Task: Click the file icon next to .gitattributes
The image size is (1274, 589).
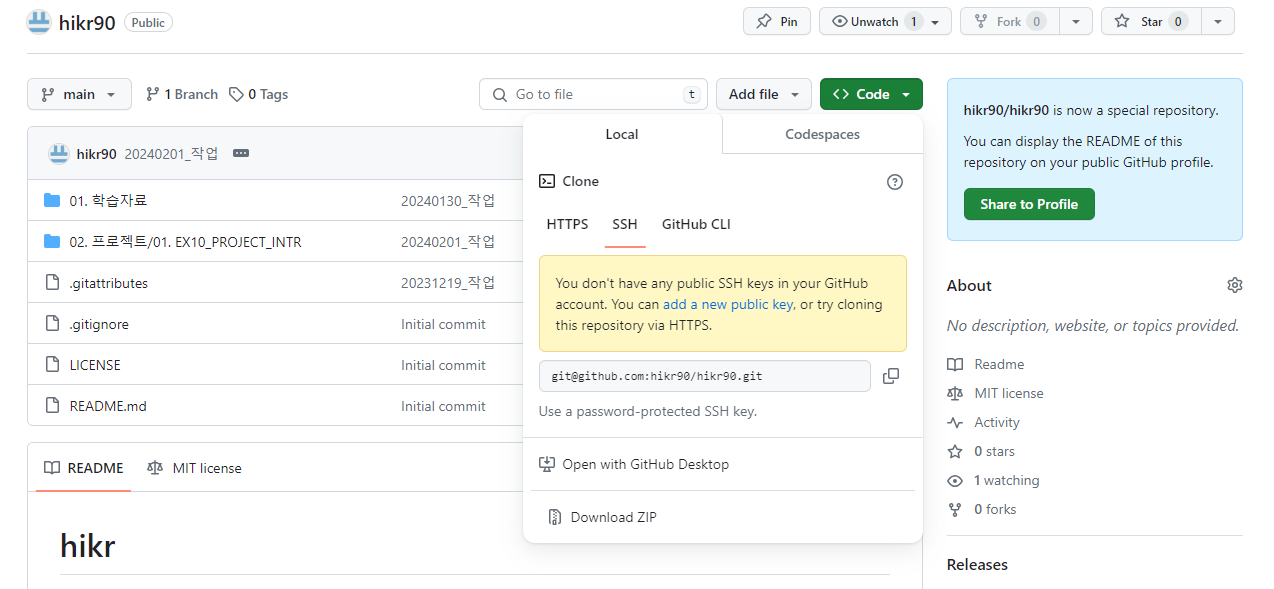Action: (x=52, y=283)
